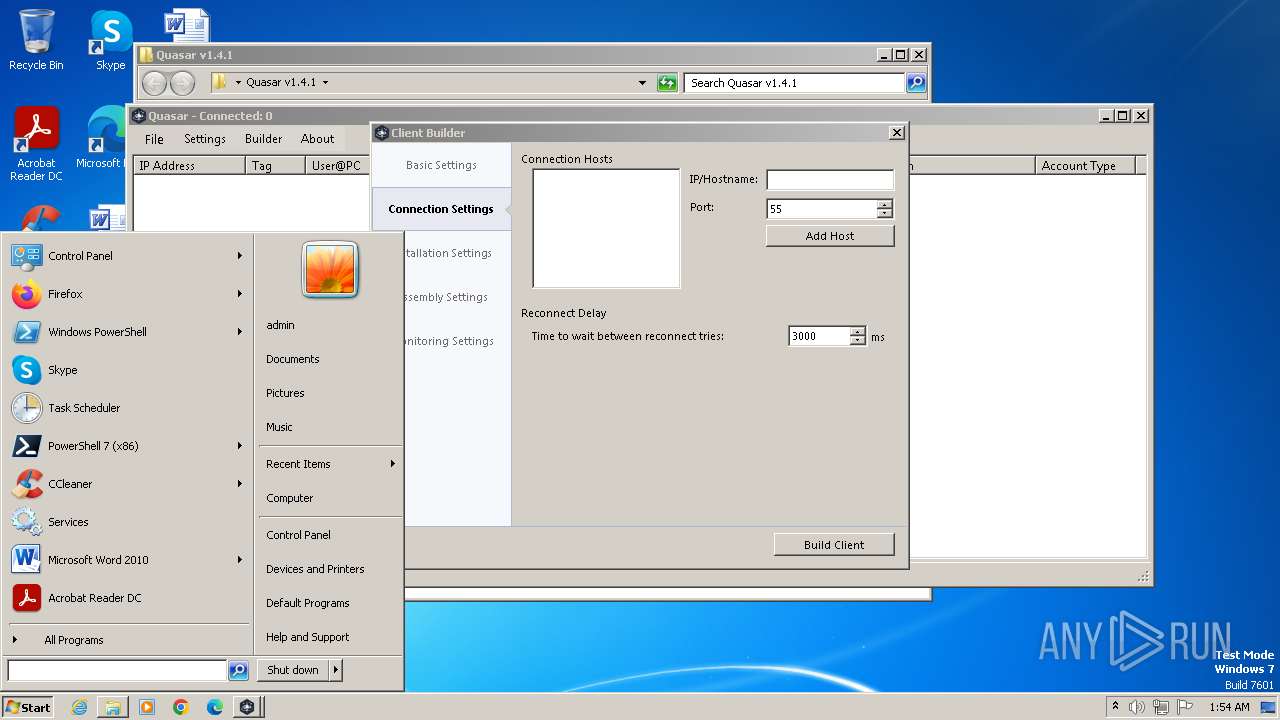The image size is (1280, 720).
Task: Click the Start button
Action: click(28, 707)
